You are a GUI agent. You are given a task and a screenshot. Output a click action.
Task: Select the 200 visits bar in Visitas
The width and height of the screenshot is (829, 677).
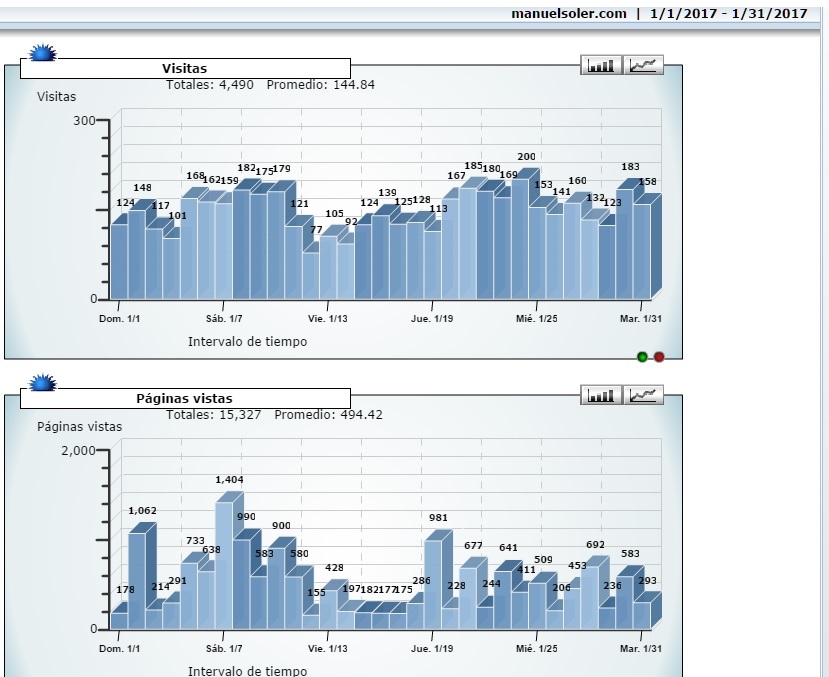(520, 240)
